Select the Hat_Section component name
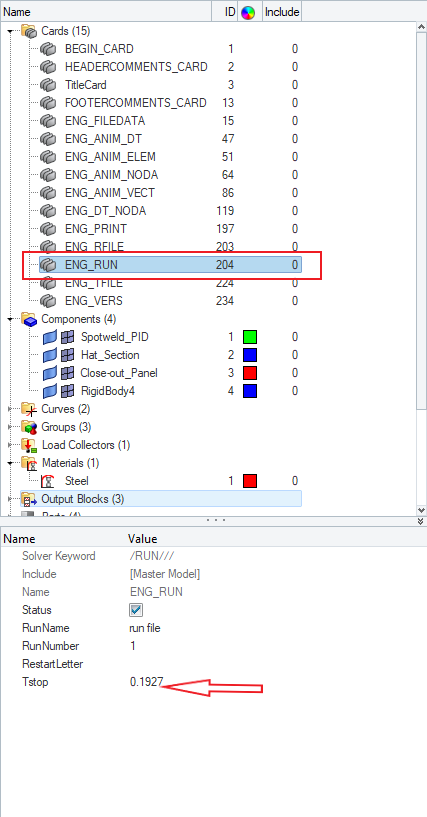Screen dimensions: 427x817 [x=110, y=355]
